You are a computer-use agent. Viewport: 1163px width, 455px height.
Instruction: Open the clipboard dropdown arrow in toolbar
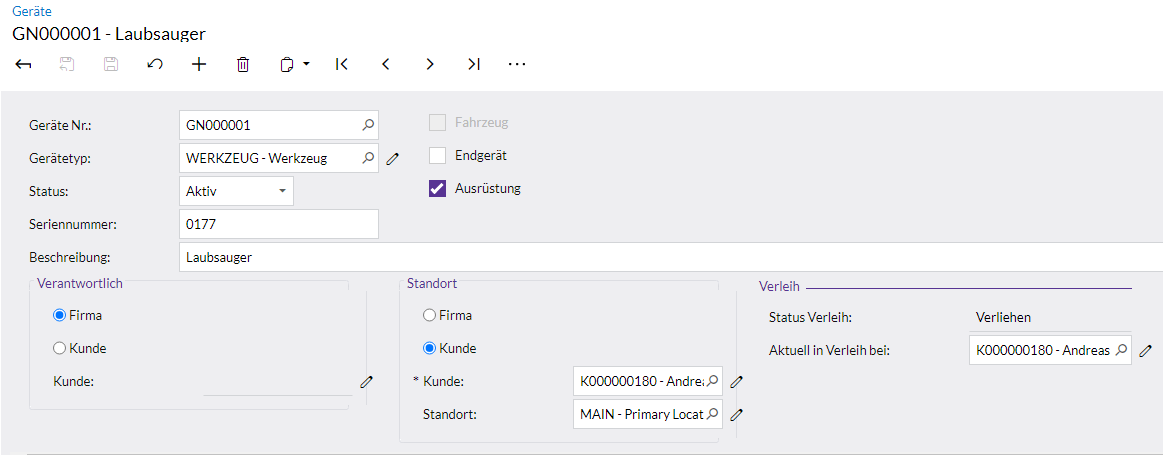306,64
